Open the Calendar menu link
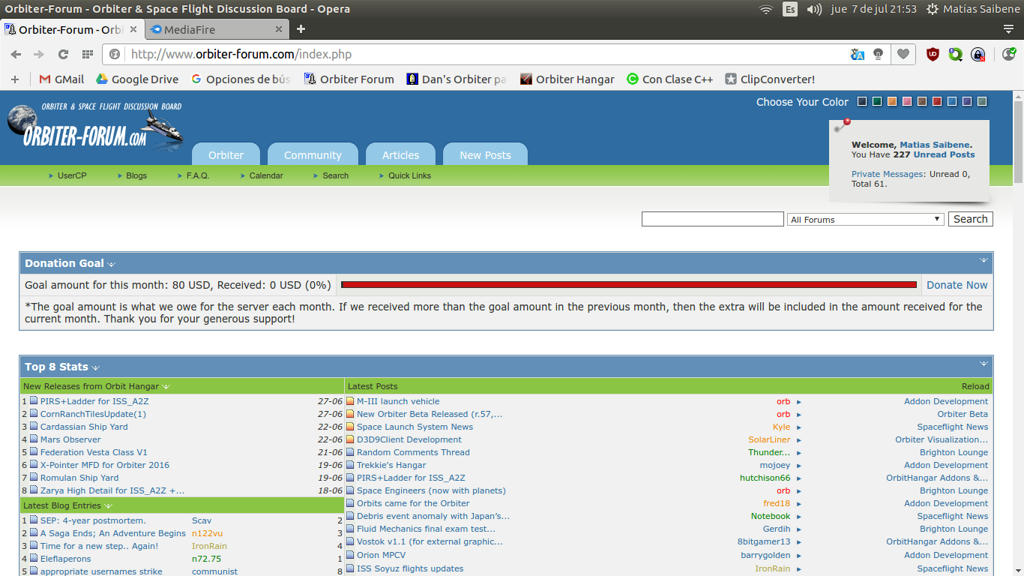This screenshot has height=576, width=1024. (x=266, y=176)
